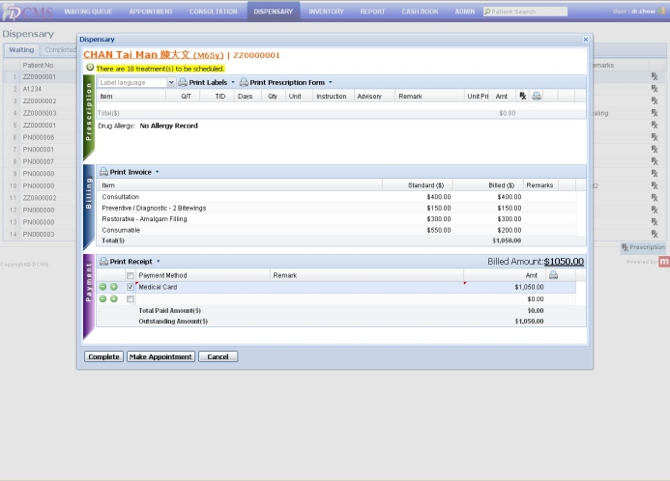Open prescription icon for row 14 PN000003
The width and height of the screenshot is (670, 481).
pos(654,234)
